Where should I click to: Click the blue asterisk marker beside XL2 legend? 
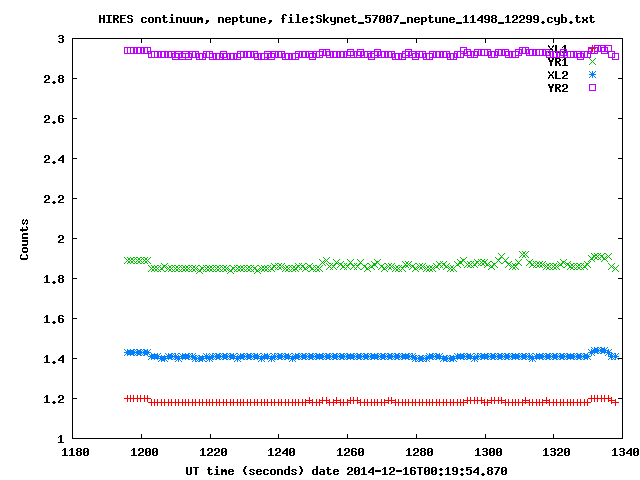pyautogui.click(x=592, y=75)
